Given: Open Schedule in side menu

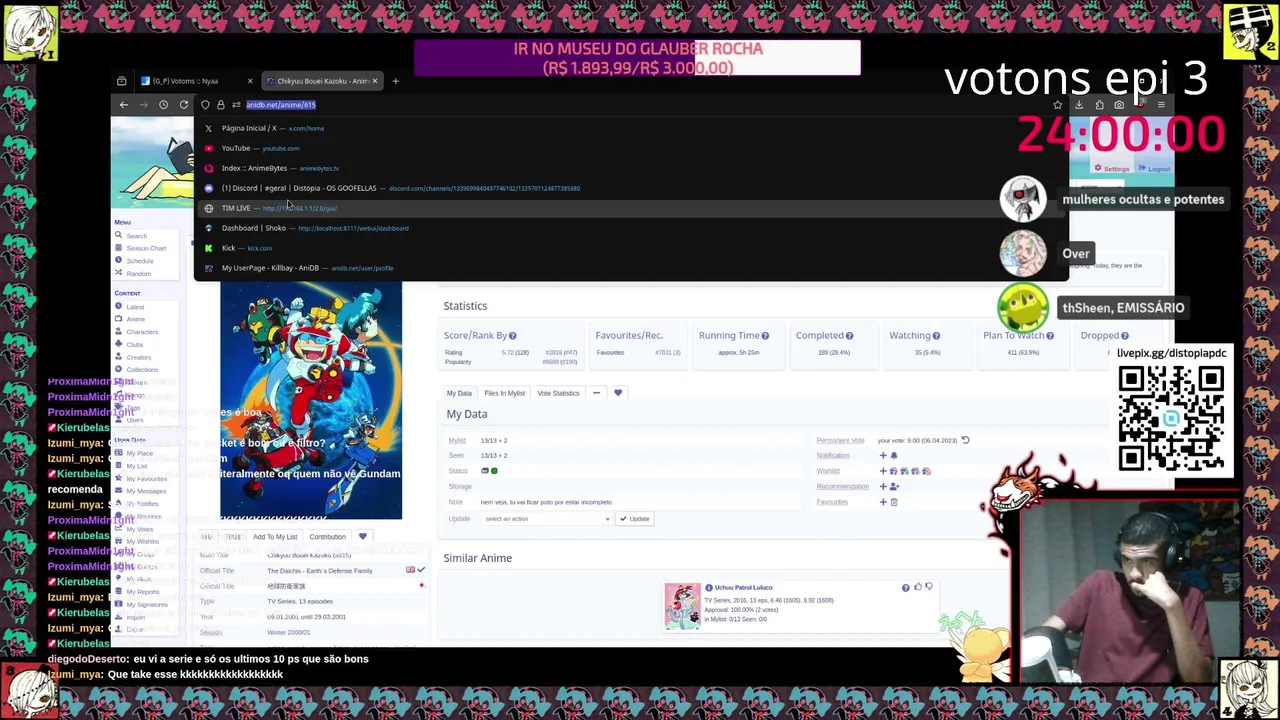Looking at the screenshot, I should click(x=140, y=261).
